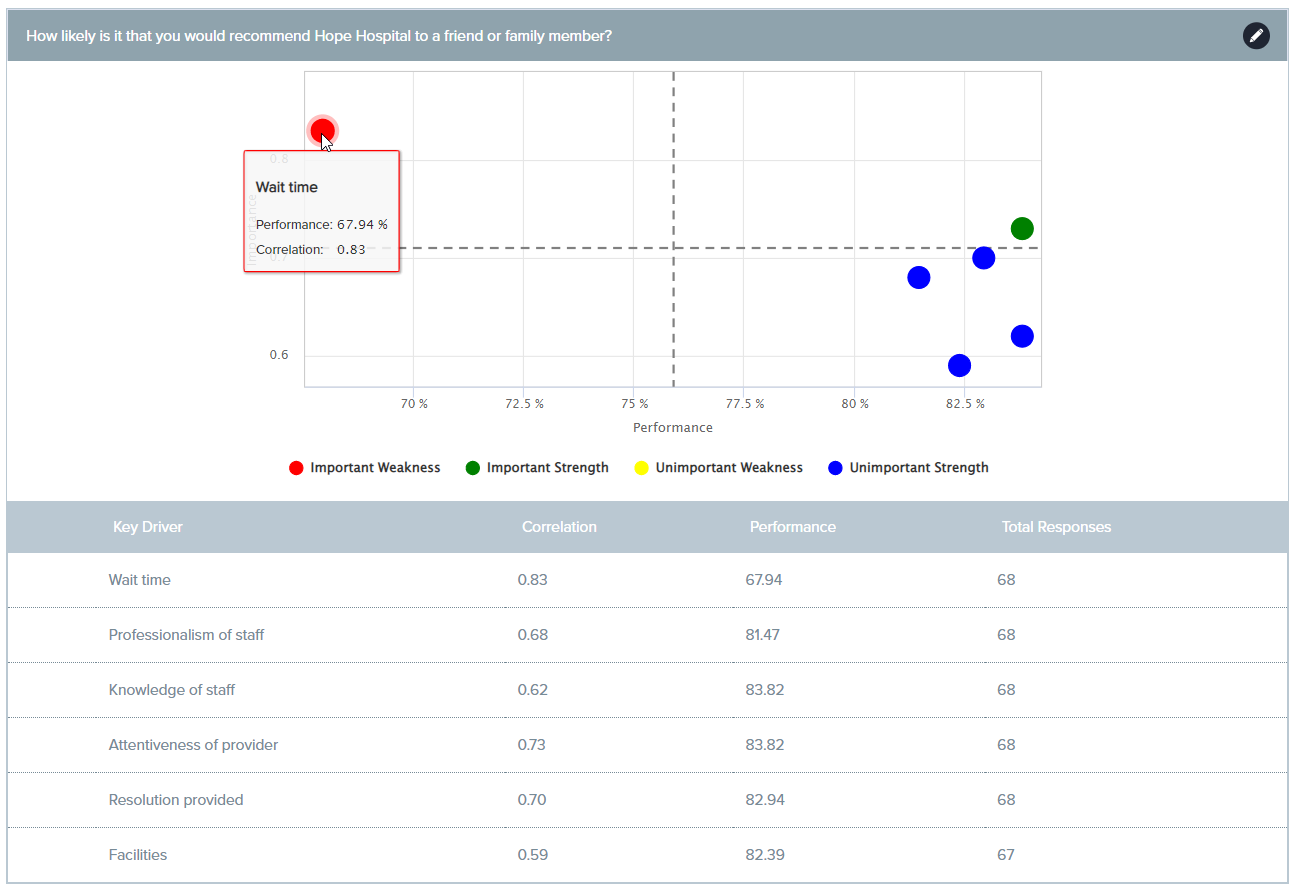The height and width of the screenshot is (891, 1297).
Task: Click the Wait time tooltip box
Action: 321,212
